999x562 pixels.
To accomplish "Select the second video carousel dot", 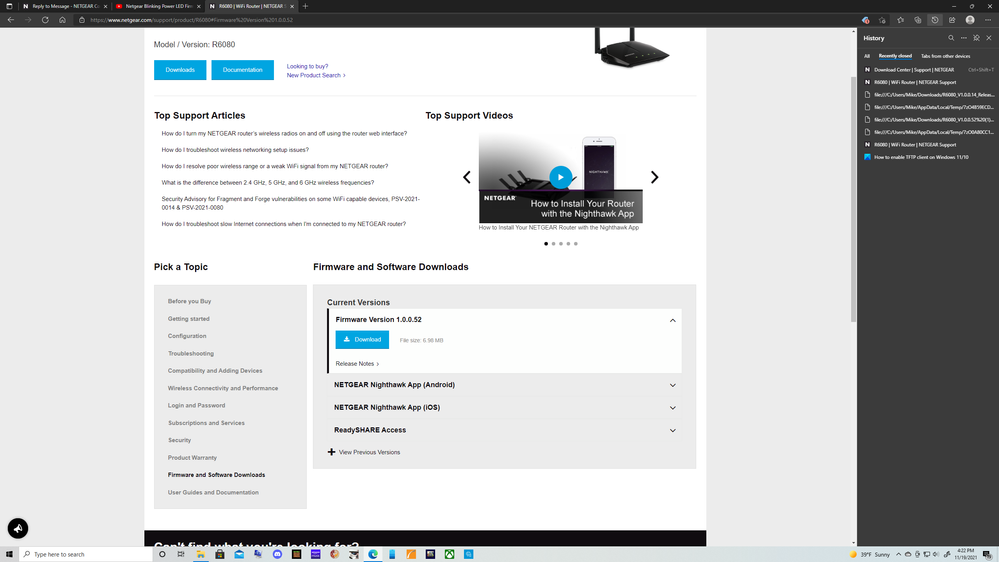I will tap(553, 243).
